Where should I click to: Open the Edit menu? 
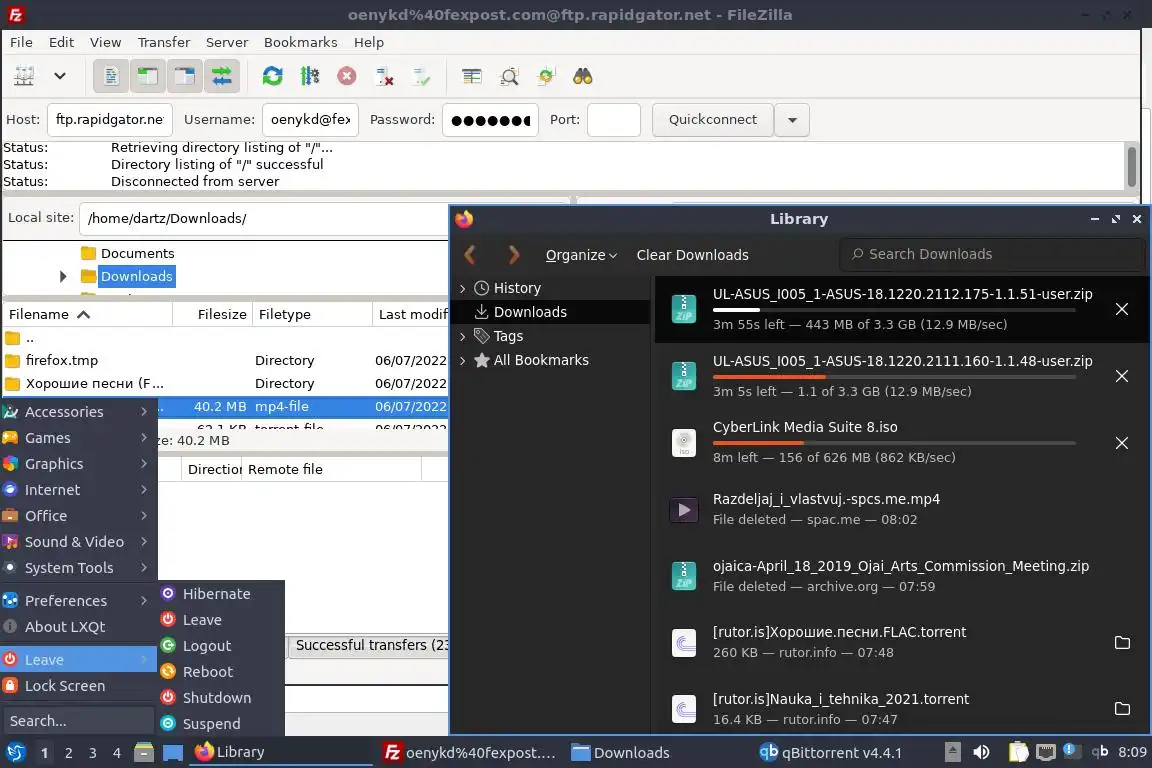[x=61, y=42]
